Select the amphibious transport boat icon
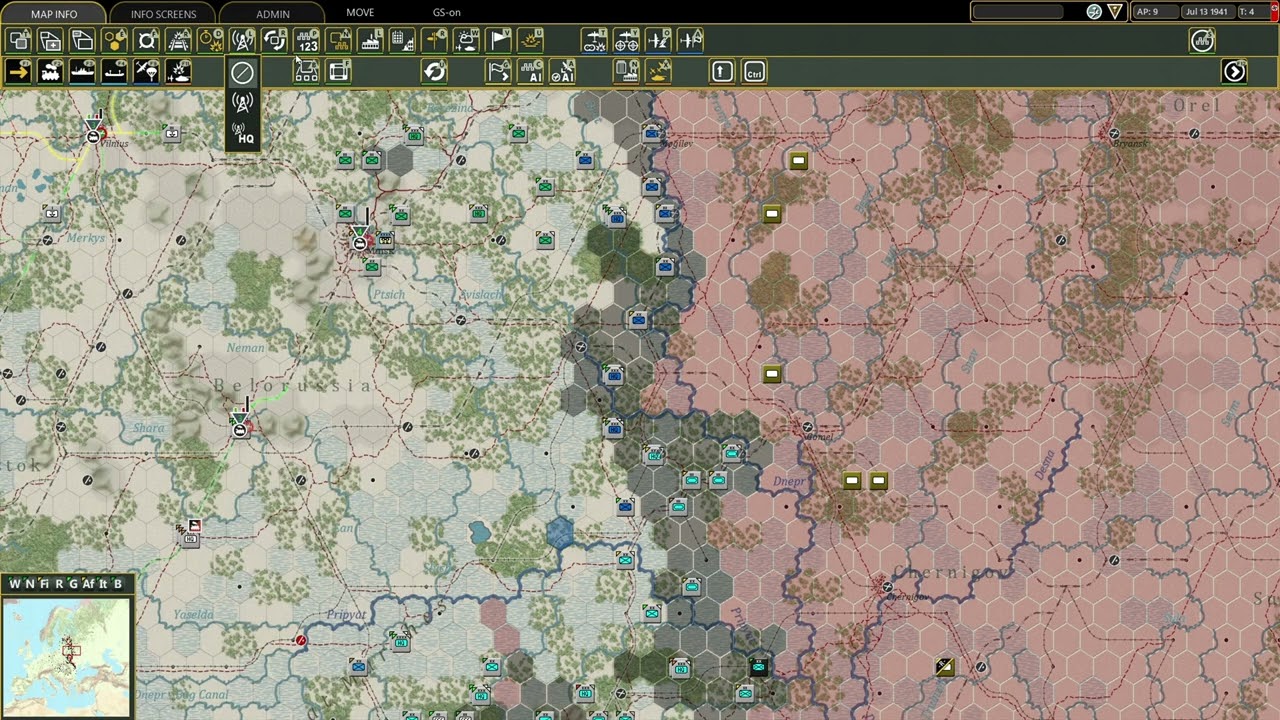 click(115, 71)
